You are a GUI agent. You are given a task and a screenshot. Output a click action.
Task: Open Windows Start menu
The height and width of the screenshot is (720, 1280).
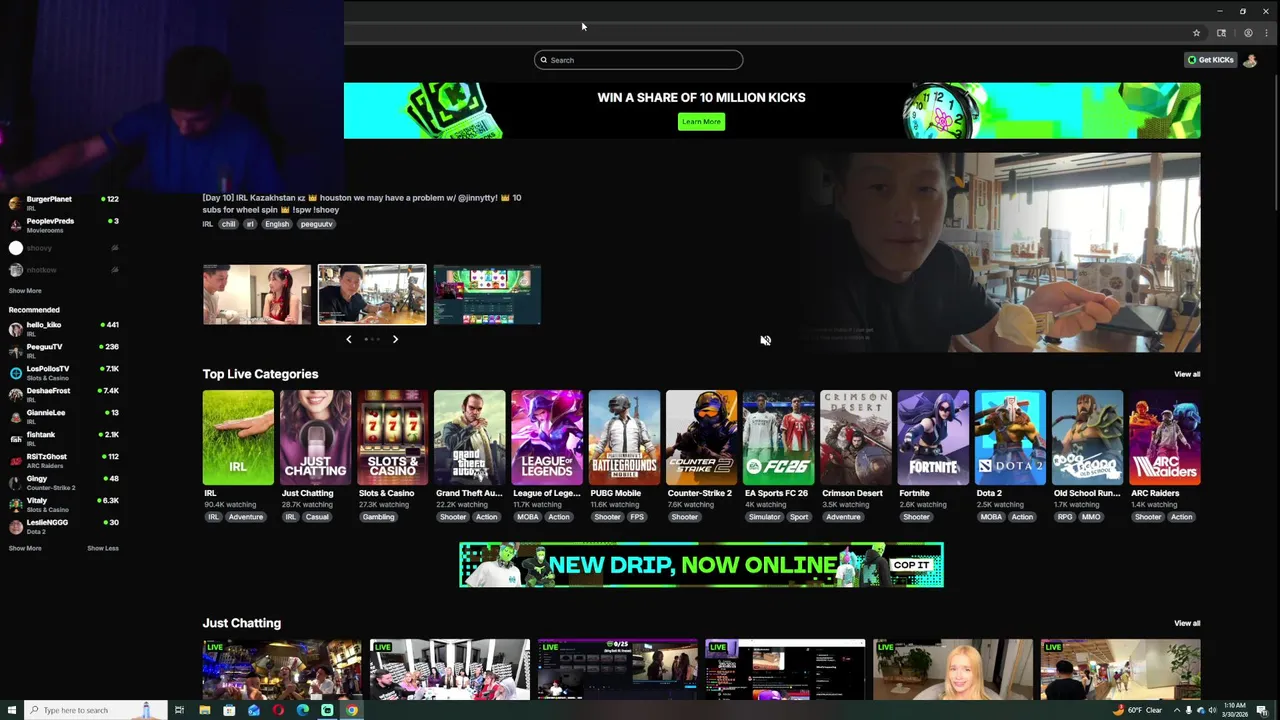[11, 710]
